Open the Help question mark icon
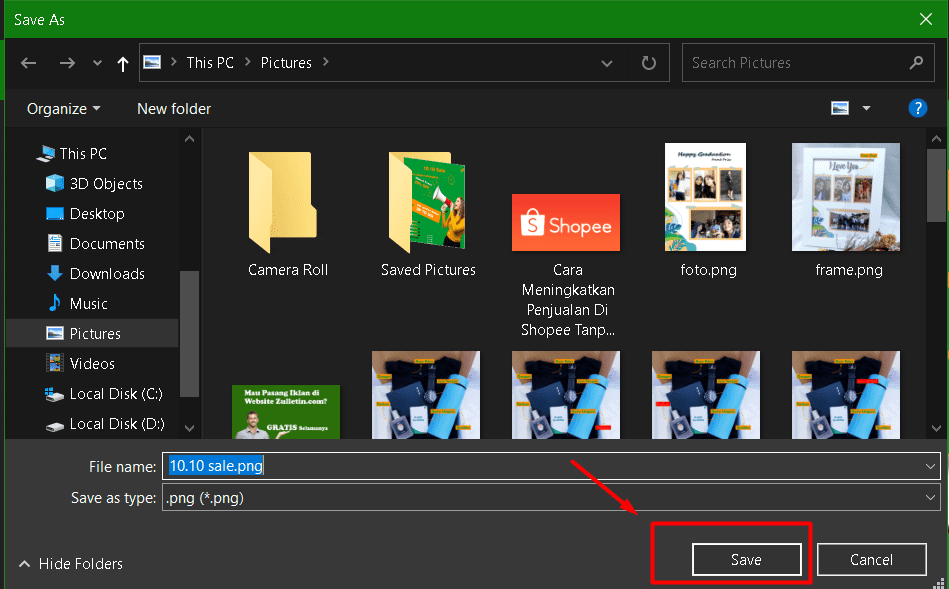The height and width of the screenshot is (589, 949). click(x=917, y=108)
